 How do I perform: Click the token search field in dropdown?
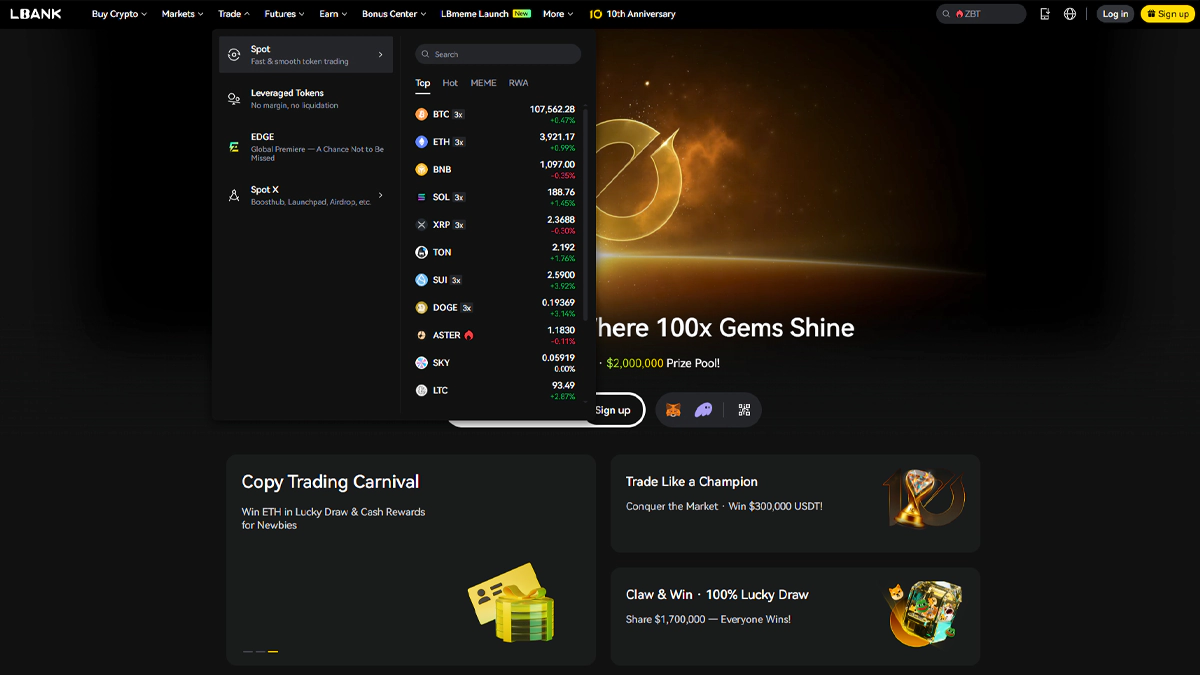[498, 54]
